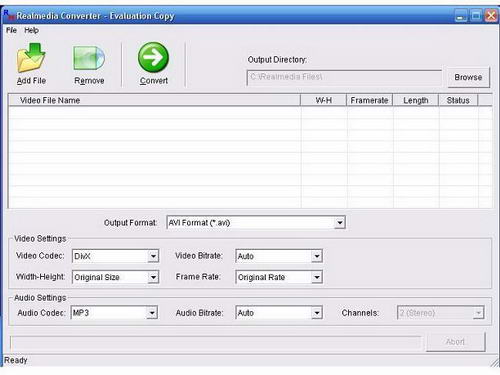Click the Remove disc icon

click(x=89, y=58)
